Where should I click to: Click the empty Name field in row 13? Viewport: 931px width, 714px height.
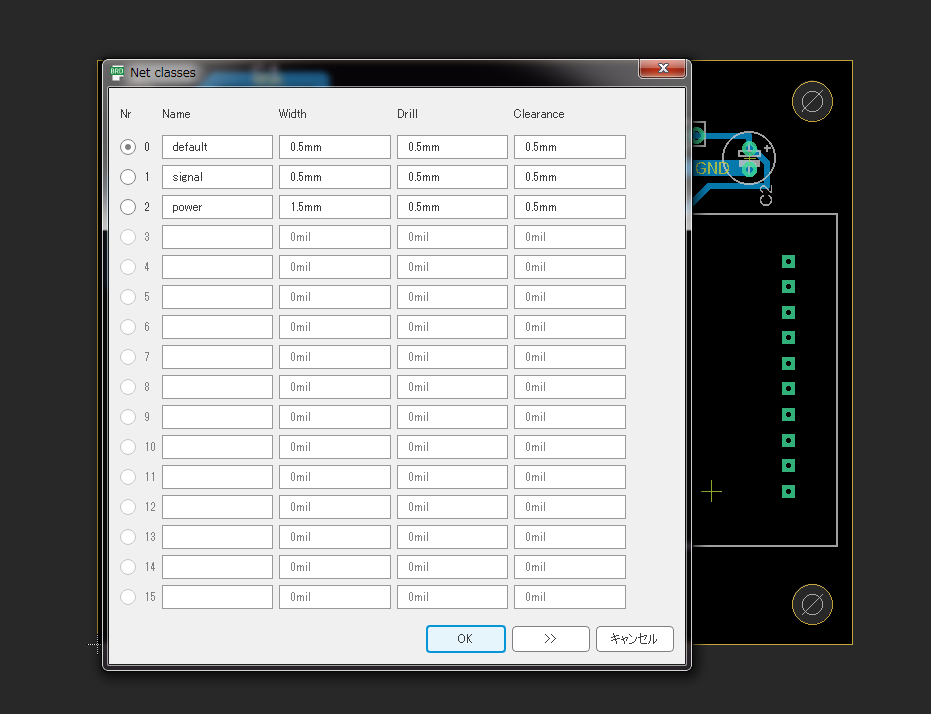click(x=217, y=537)
